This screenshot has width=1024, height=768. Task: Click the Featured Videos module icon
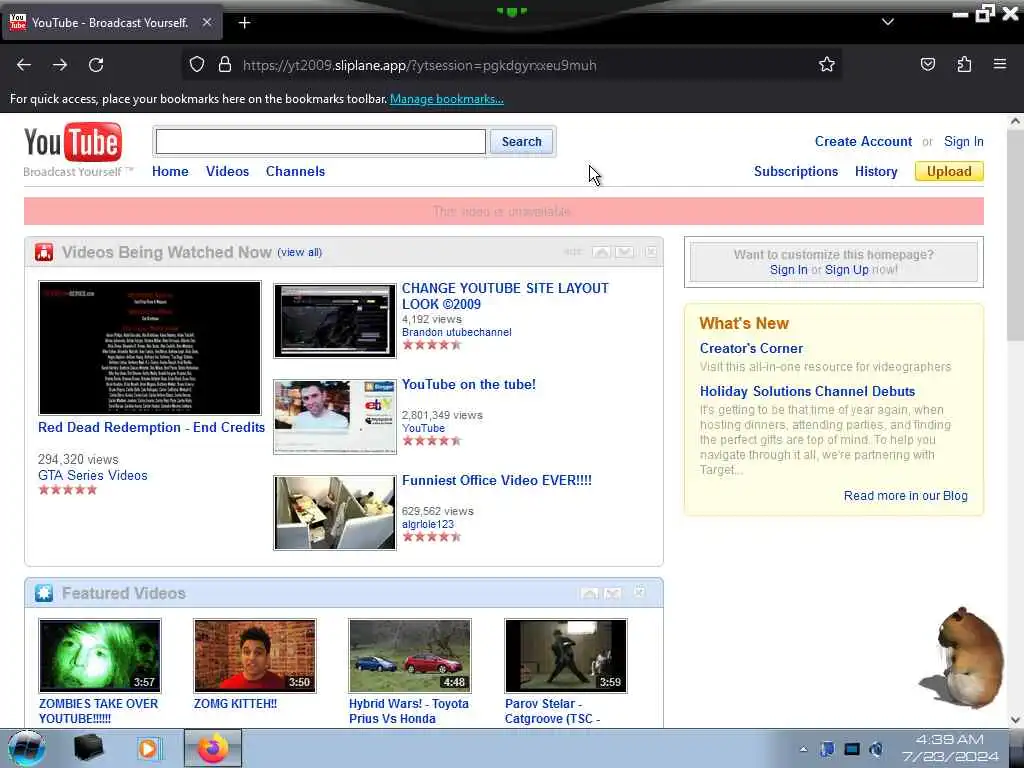[x=44, y=593]
